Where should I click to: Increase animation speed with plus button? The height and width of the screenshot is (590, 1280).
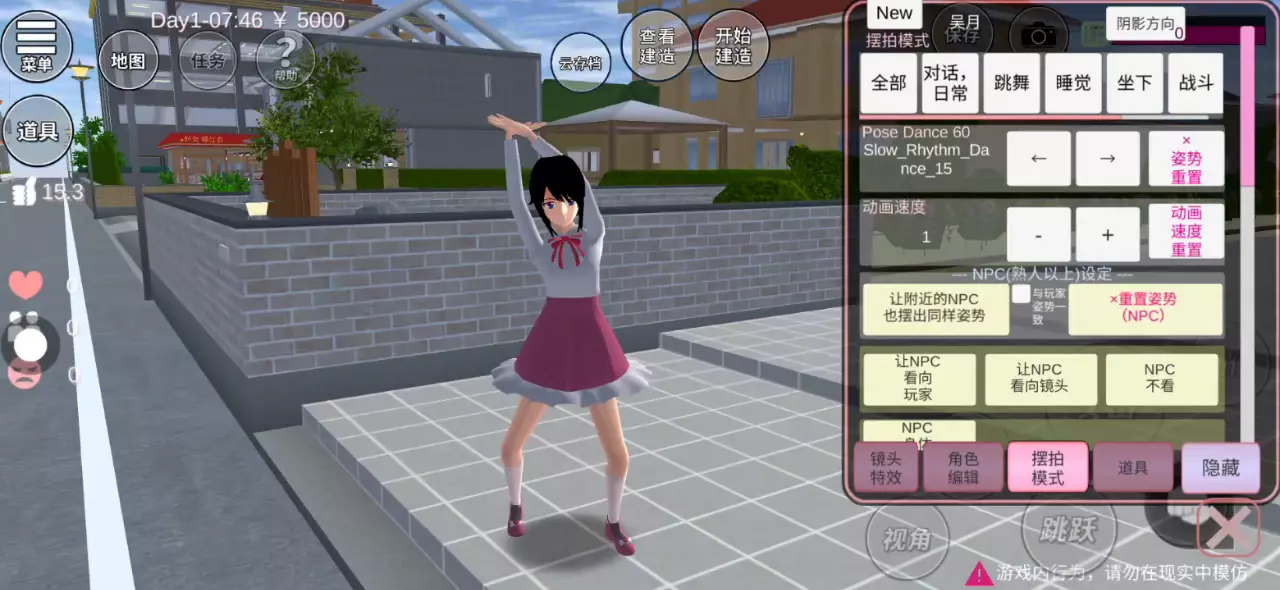(1108, 235)
